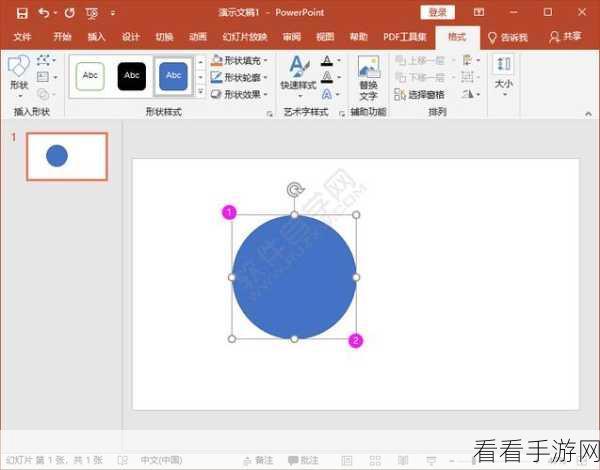Click the text effects A icon
Screen dimensions: 600x470
coord(327,94)
